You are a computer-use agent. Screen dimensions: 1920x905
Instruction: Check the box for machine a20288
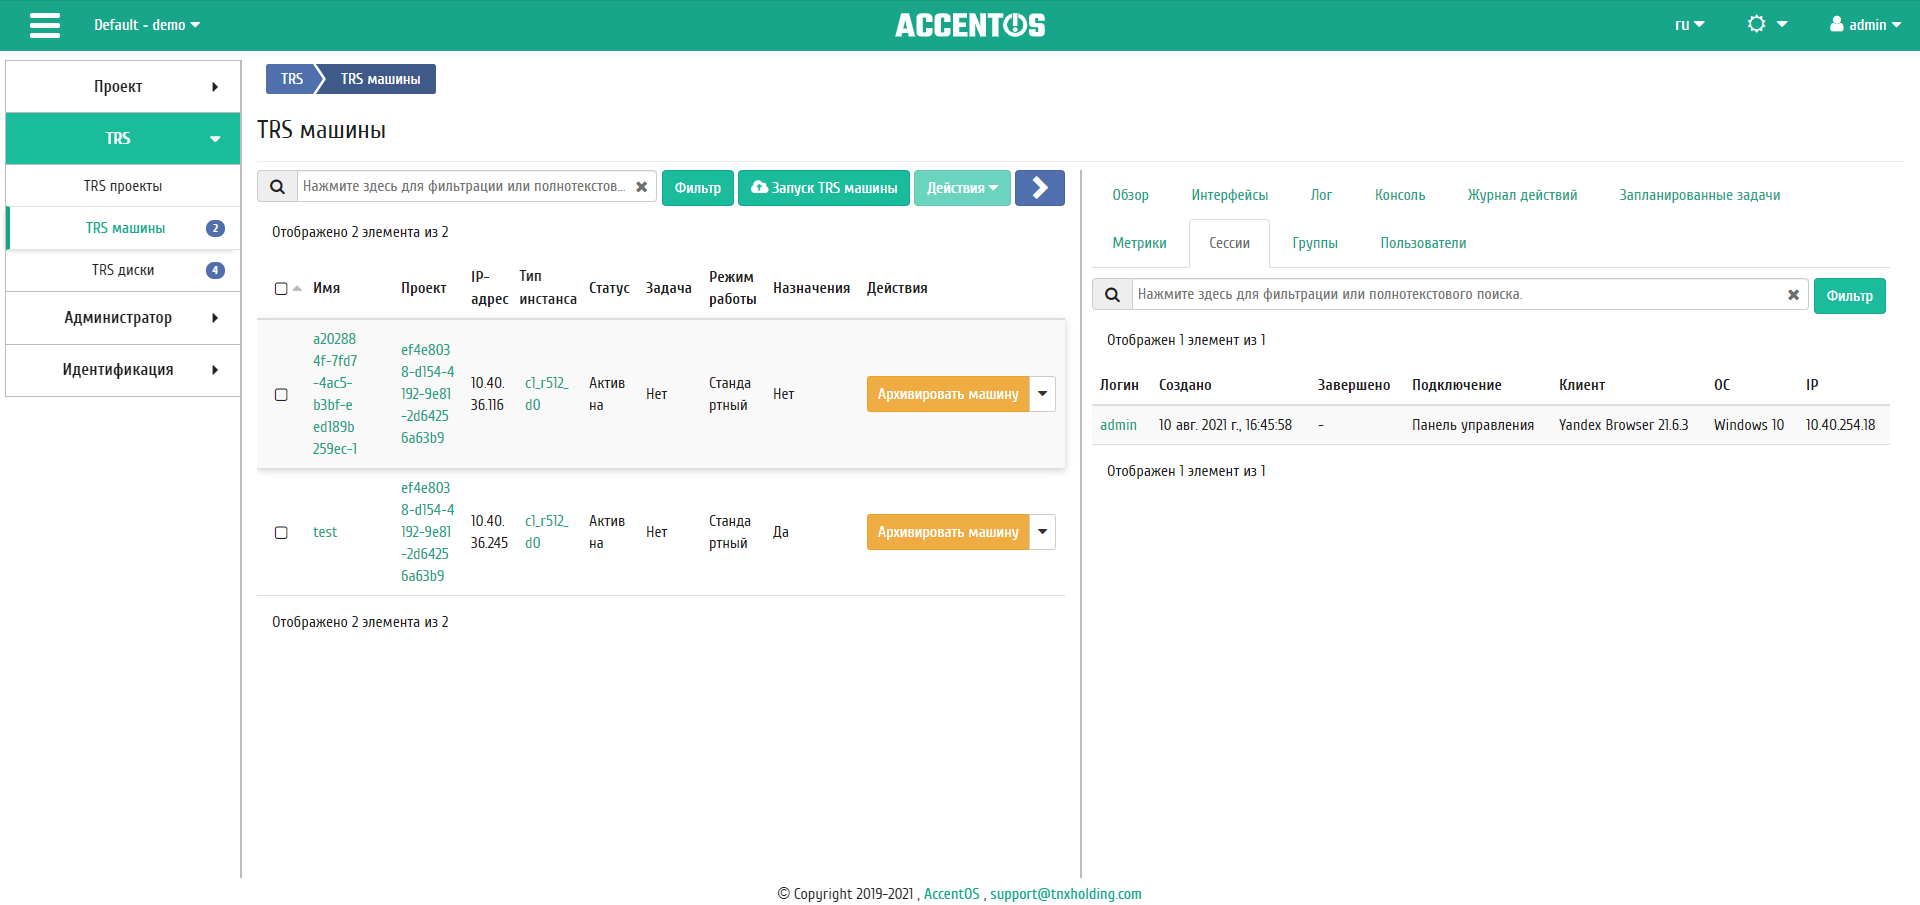click(x=281, y=395)
